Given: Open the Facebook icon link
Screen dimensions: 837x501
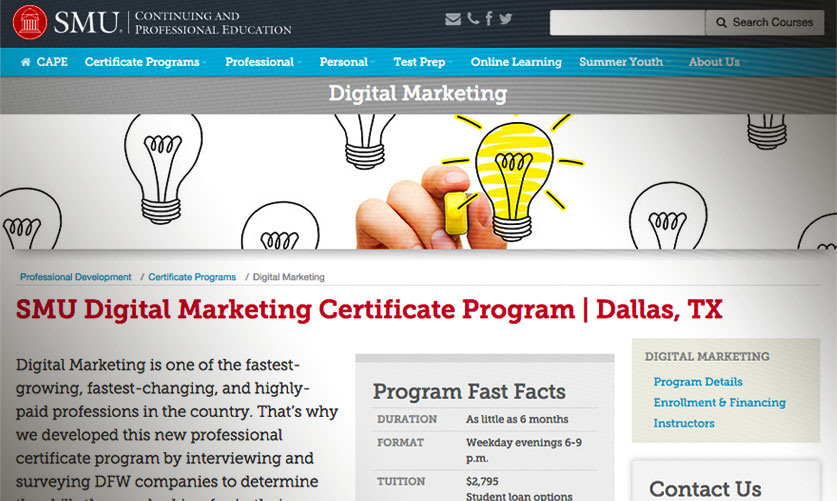Looking at the screenshot, I should 489,19.
